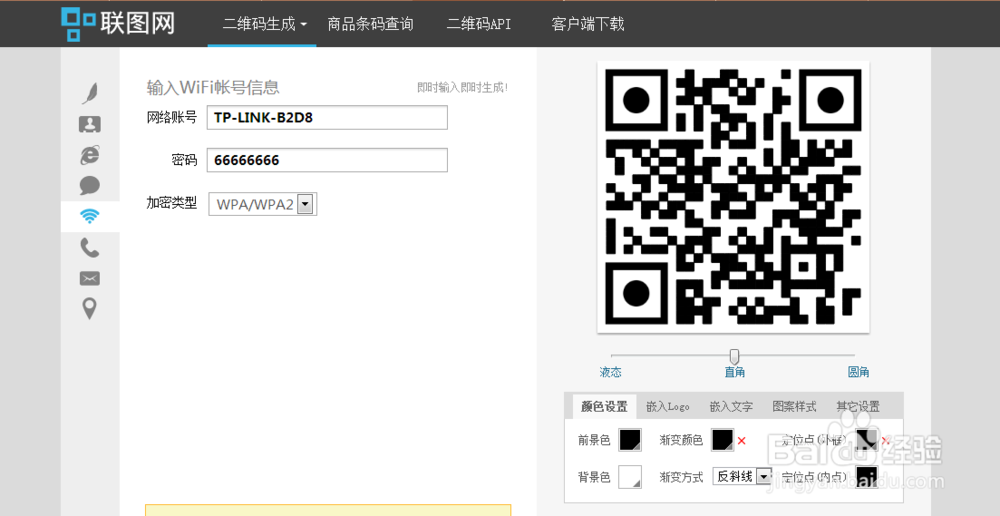Click the 即时输入即时生成! hint text
Image resolution: width=1000 pixels, height=516 pixels.
click(463, 87)
